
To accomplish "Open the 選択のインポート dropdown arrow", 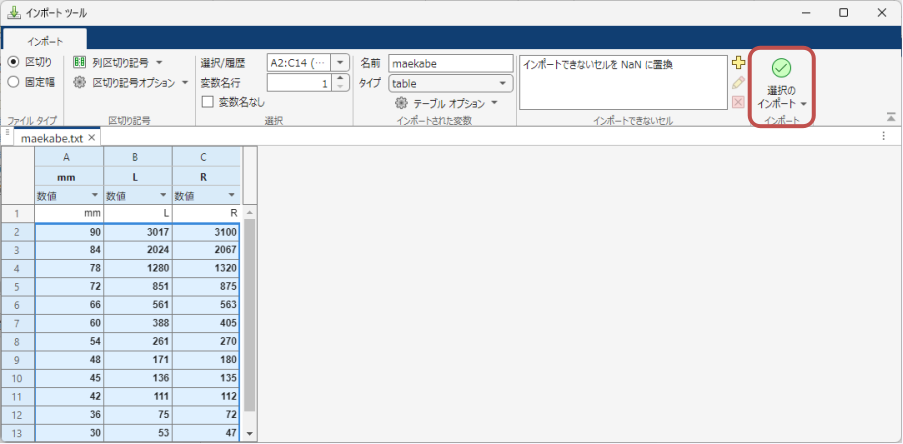I will tap(804, 104).
